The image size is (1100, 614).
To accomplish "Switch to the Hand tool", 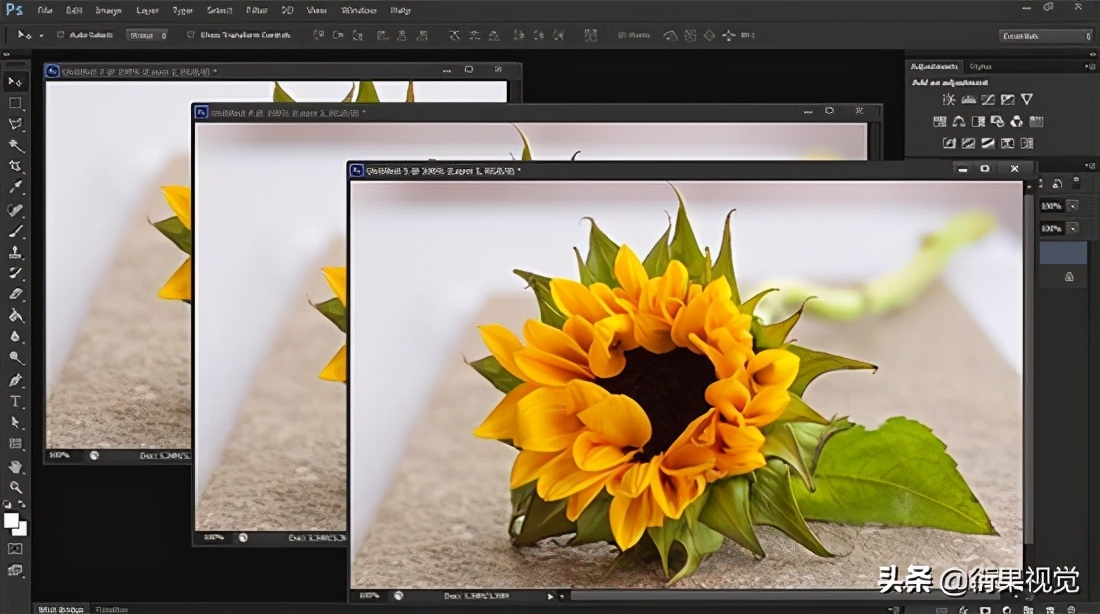I will [15, 466].
